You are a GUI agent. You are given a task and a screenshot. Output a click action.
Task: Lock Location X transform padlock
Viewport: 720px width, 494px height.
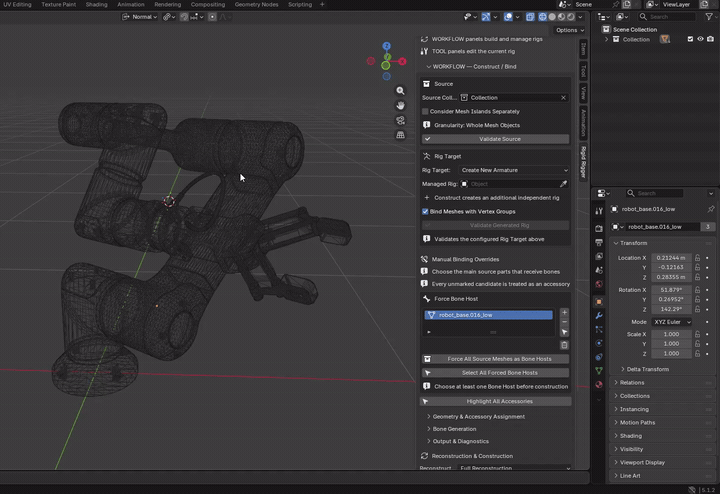(x=698, y=258)
